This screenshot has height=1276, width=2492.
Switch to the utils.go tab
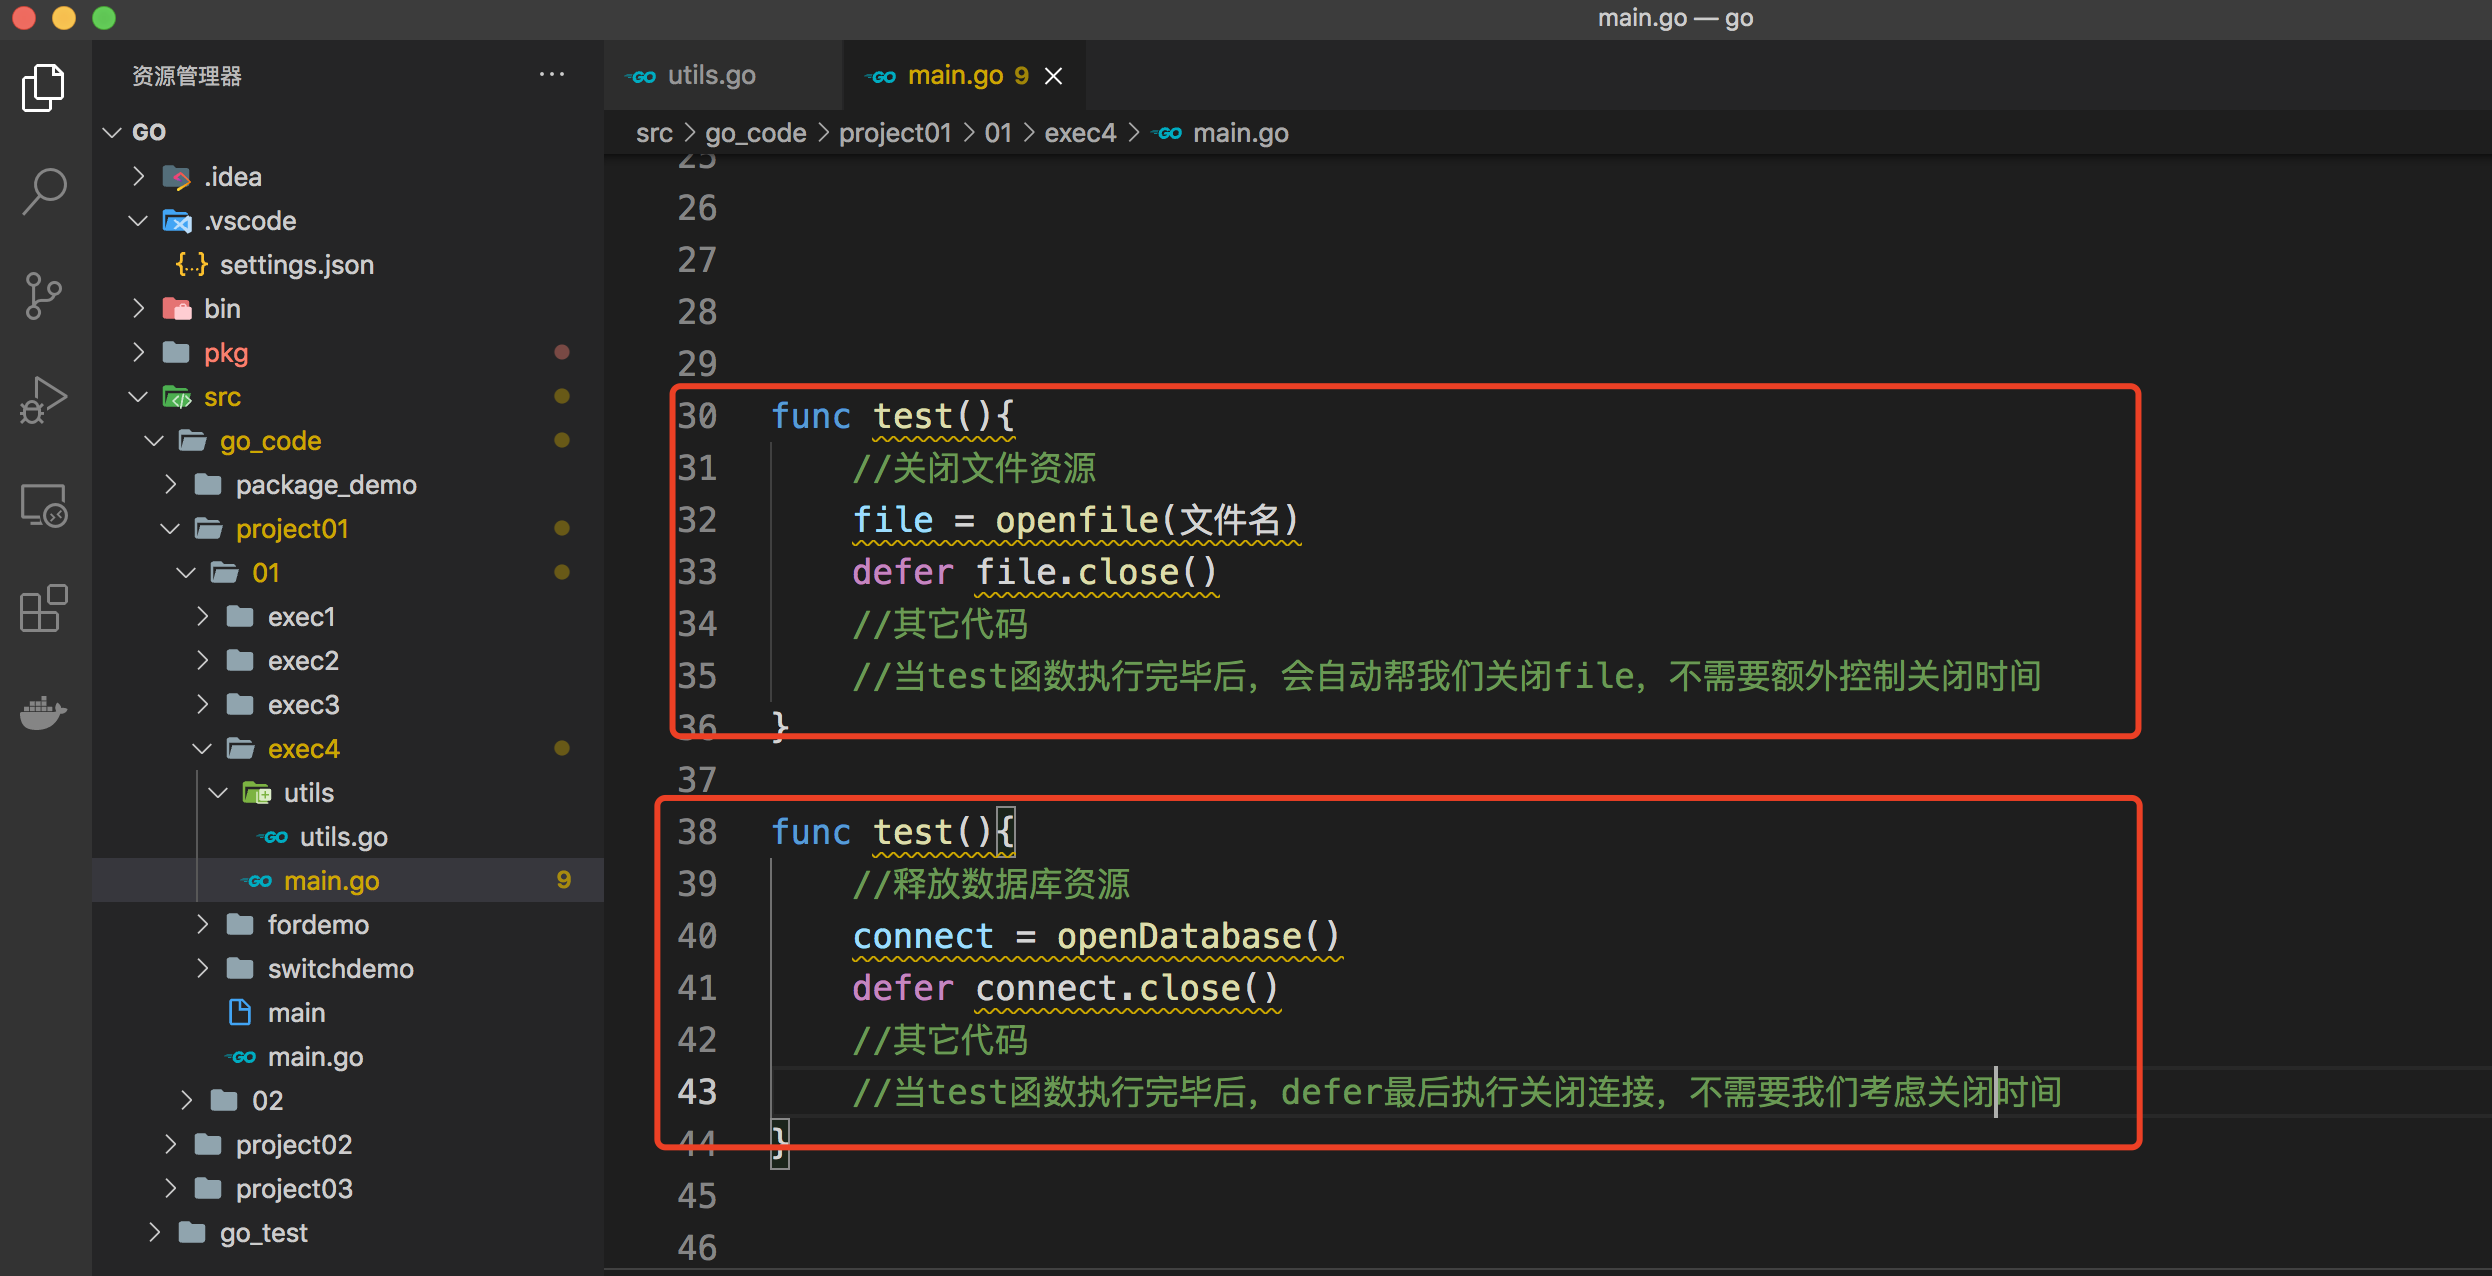(x=710, y=76)
